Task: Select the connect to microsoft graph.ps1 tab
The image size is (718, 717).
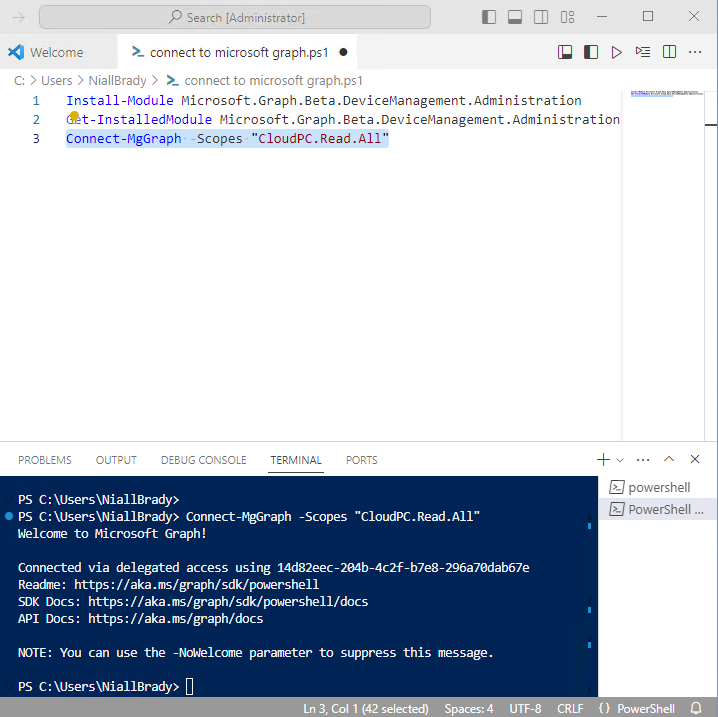Action: 239,53
